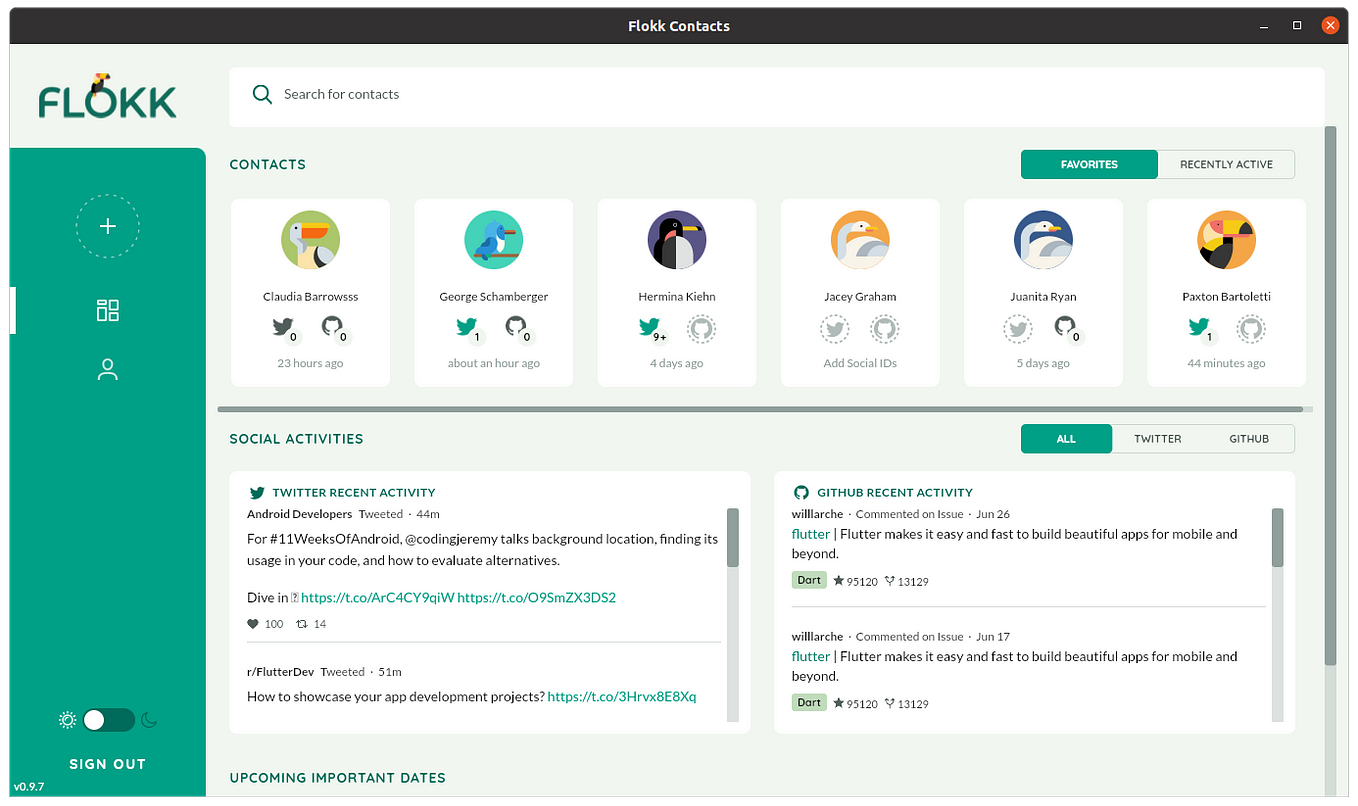Click the sun light-mode icon
The image size is (1358, 806).
(67, 720)
